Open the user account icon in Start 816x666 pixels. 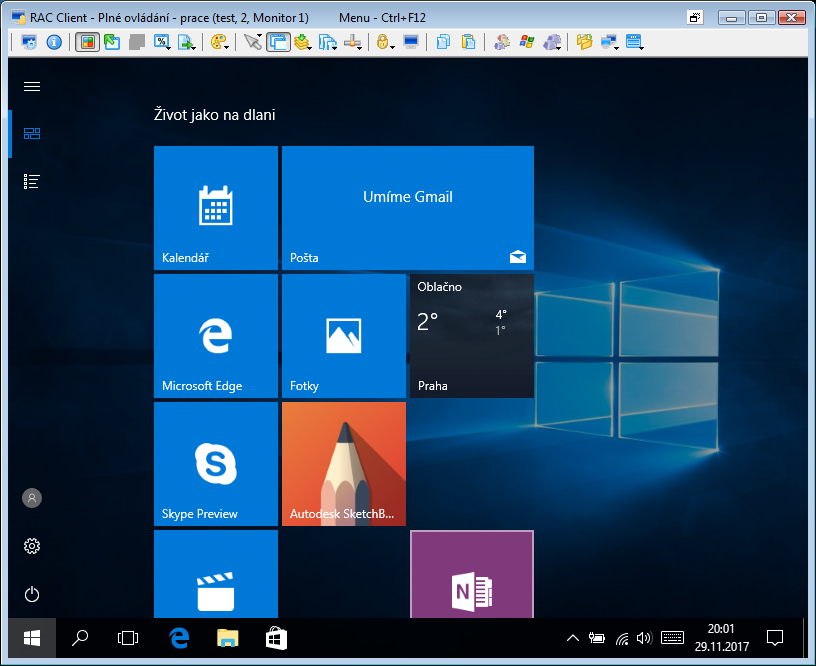tap(32, 498)
